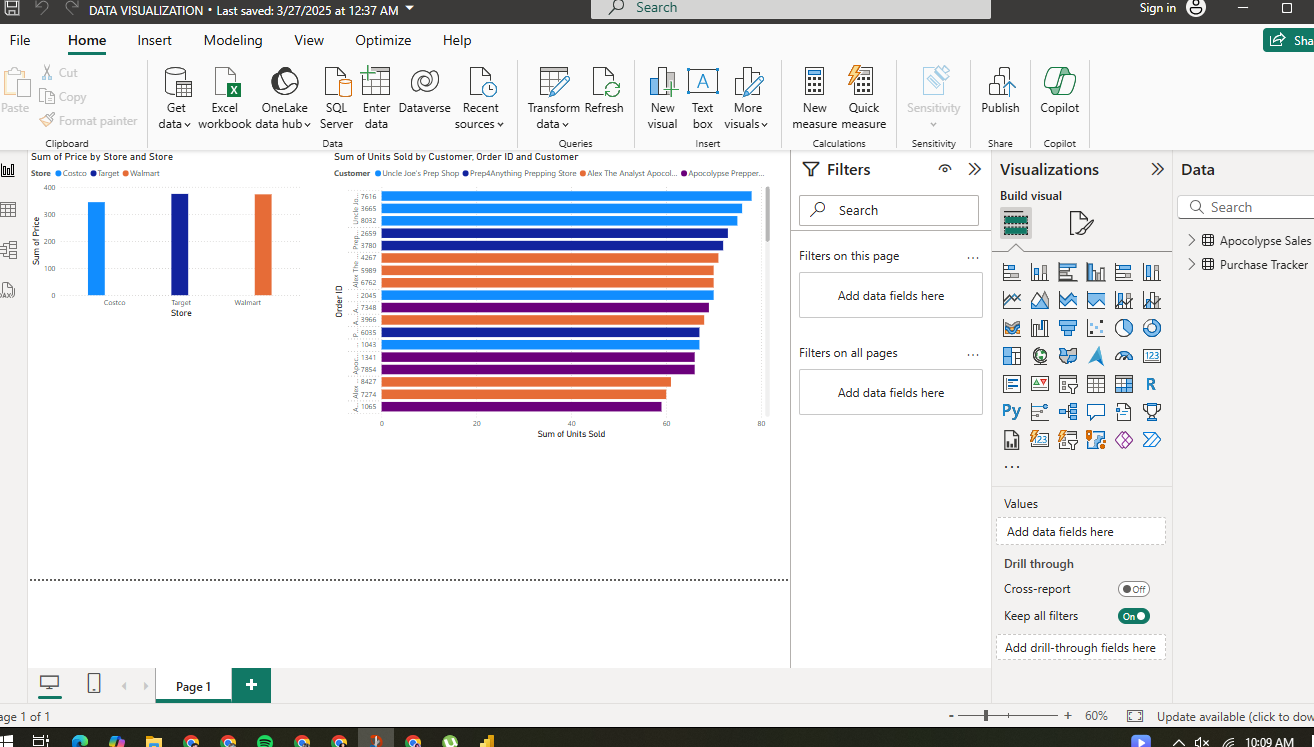The height and width of the screenshot is (747, 1314).
Task: Pick the Gauge visual
Action: (x=1124, y=356)
